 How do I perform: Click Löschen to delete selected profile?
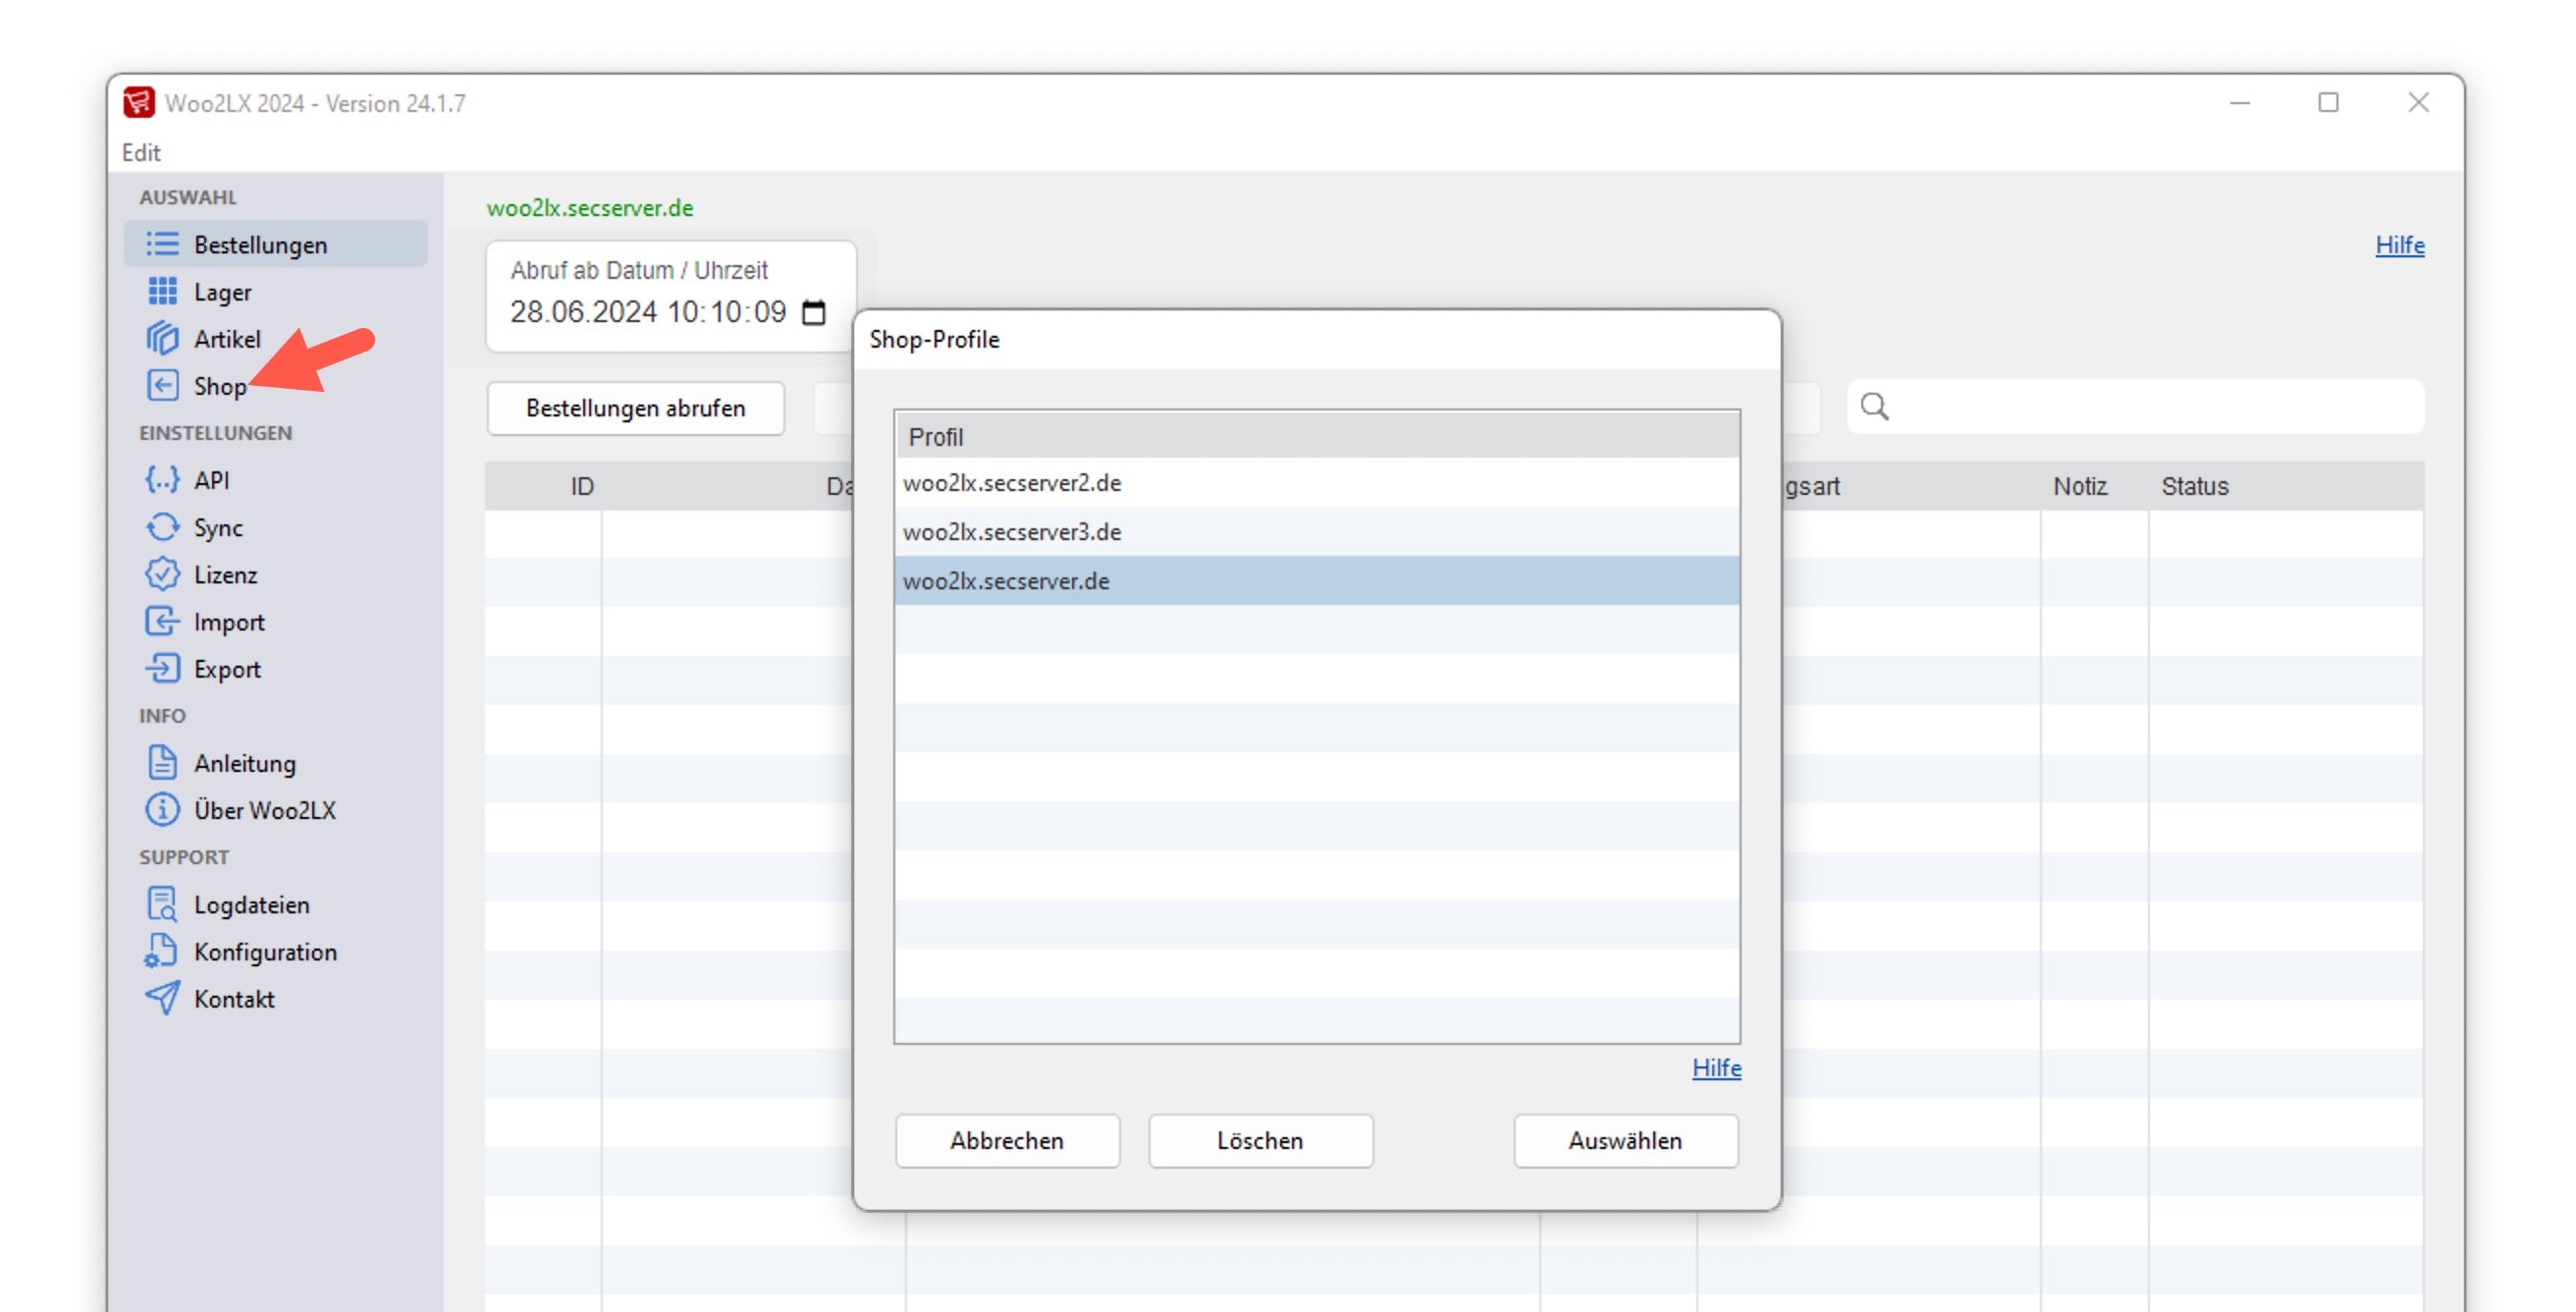(1260, 1140)
